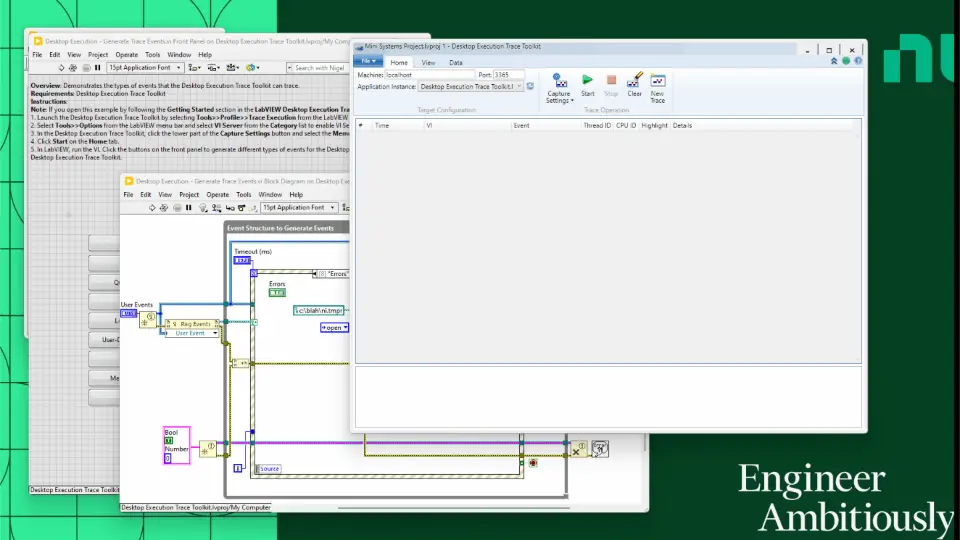
Task: Click Pause in Front Panel toolbar
Action: (97, 68)
